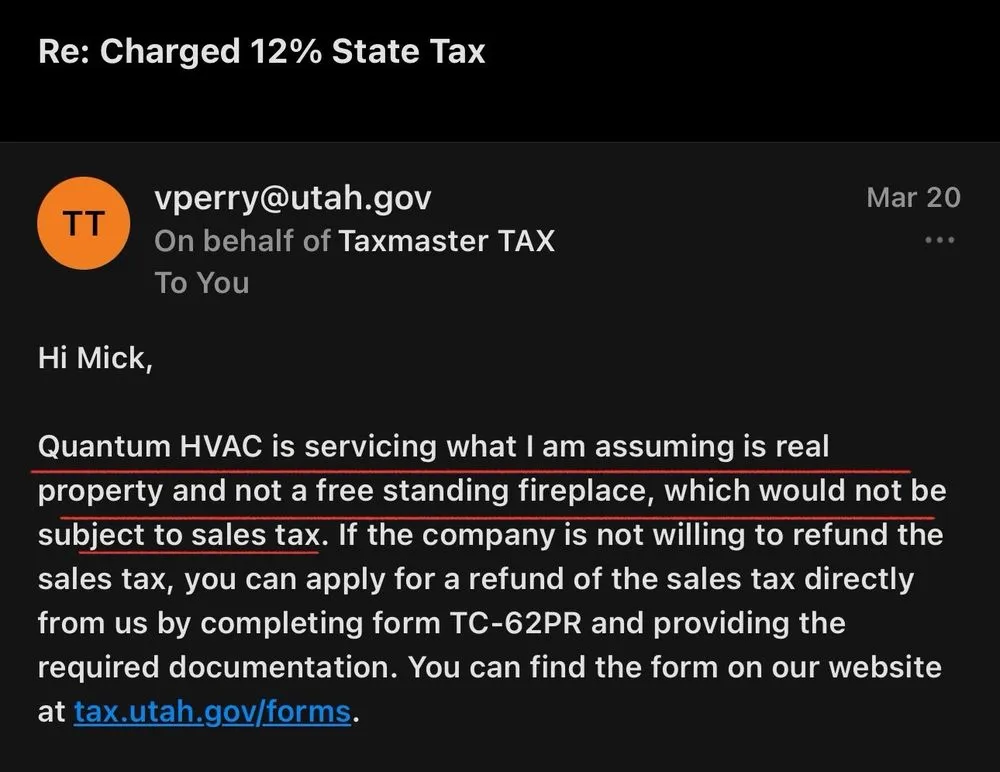Tap the sender address vperry@utah.gov
The height and width of the screenshot is (772, 1000).
click(x=292, y=198)
